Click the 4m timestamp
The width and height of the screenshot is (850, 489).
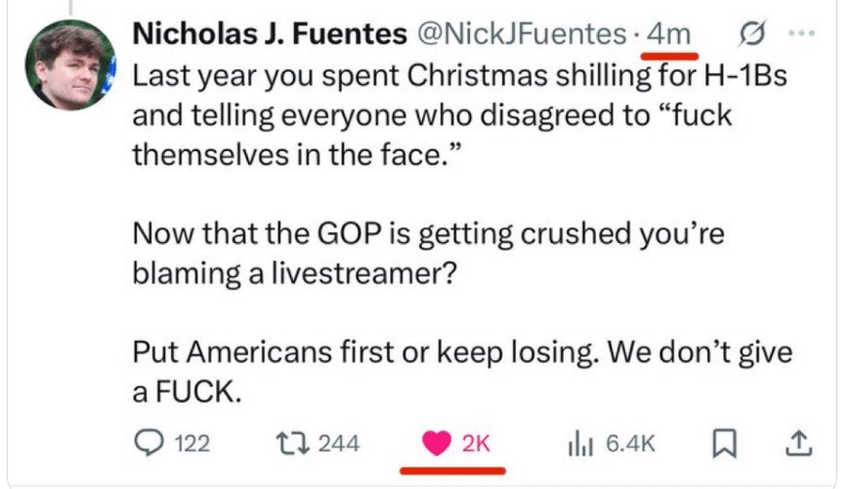(669, 34)
